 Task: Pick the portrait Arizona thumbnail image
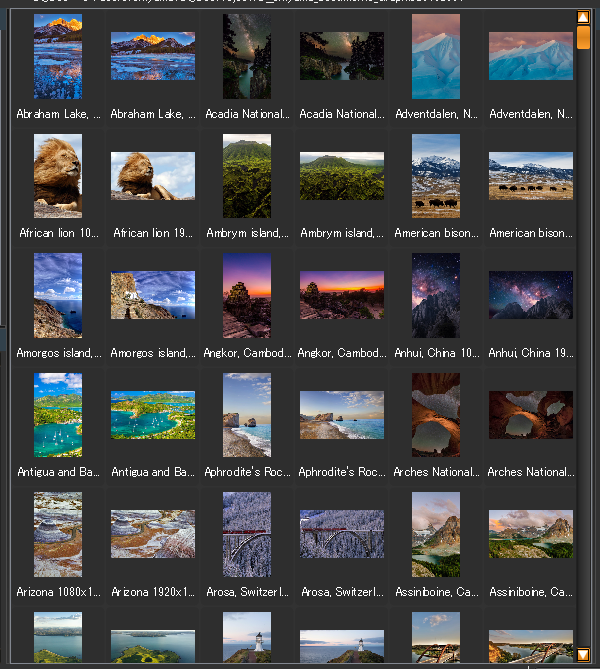(58, 534)
